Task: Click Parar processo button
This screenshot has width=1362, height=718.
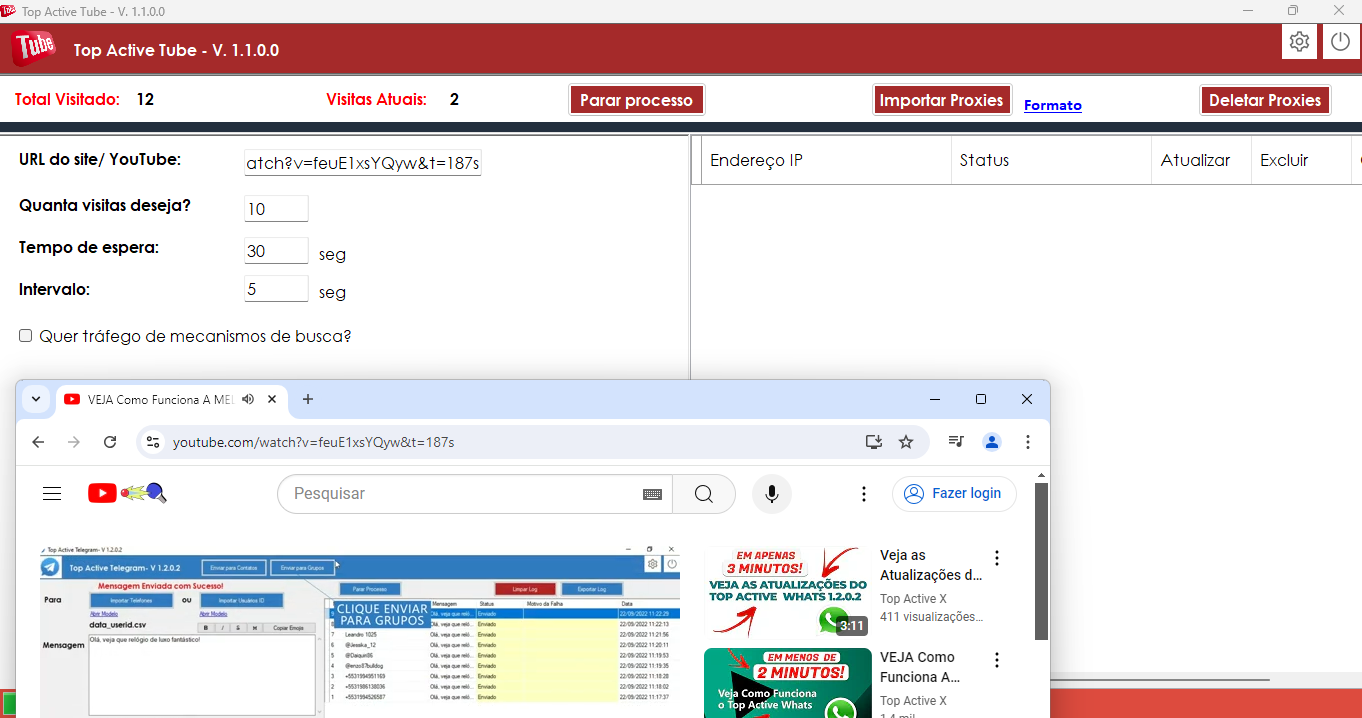Action: coord(636,100)
